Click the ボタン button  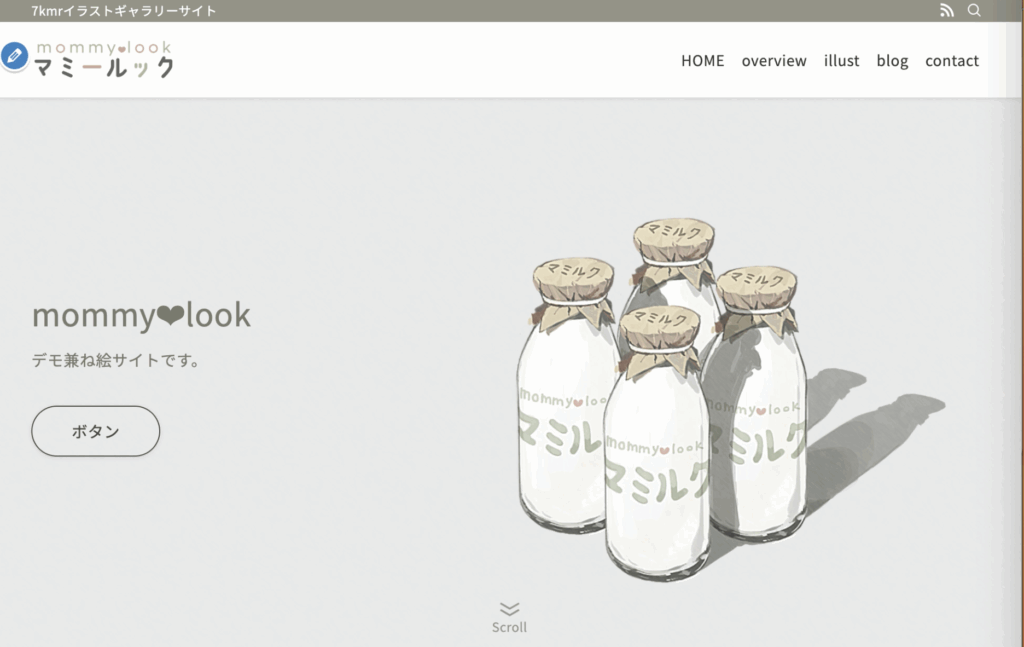(95, 431)
